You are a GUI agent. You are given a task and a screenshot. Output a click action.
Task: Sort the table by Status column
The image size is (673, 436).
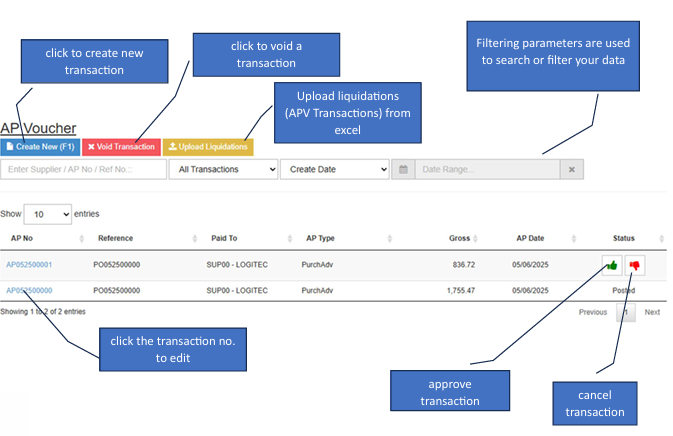(x=623, y=239)
